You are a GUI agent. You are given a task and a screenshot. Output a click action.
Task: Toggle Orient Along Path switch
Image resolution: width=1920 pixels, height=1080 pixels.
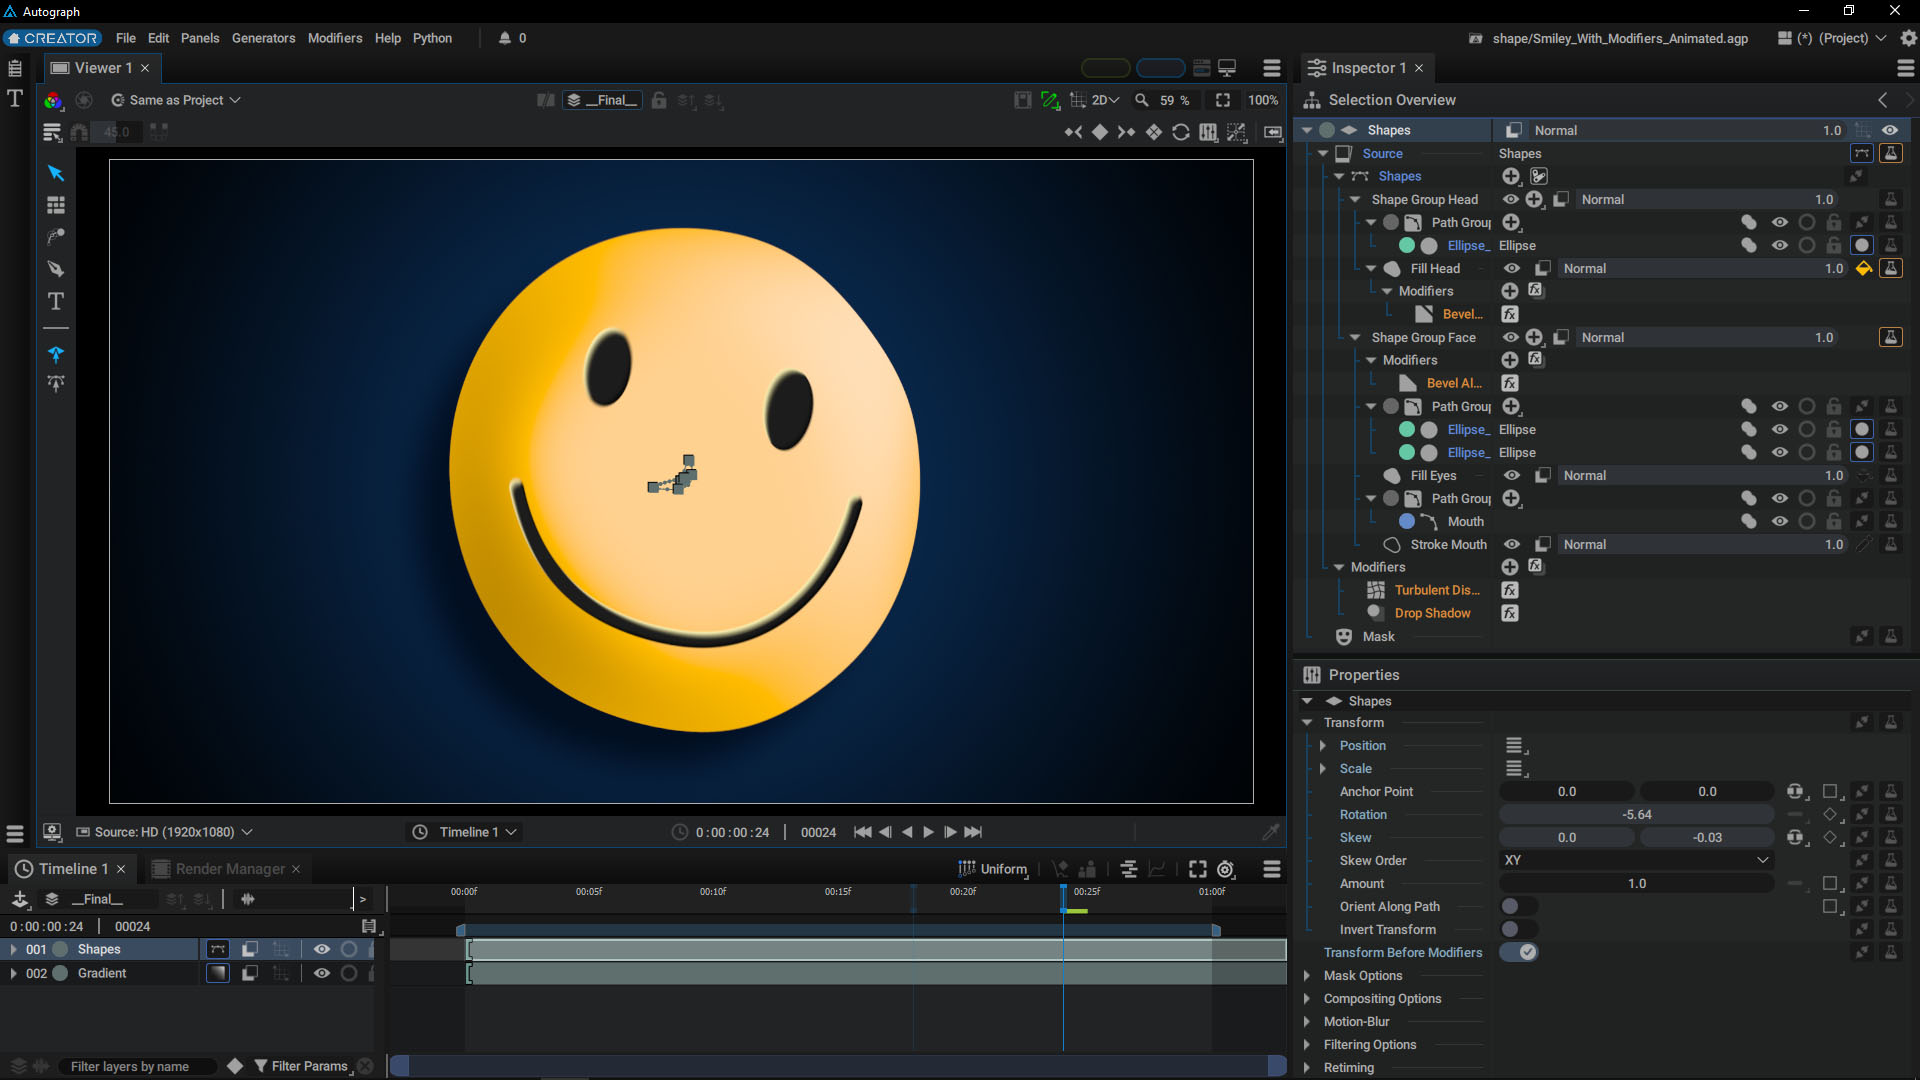click(x=1518, y=906)
